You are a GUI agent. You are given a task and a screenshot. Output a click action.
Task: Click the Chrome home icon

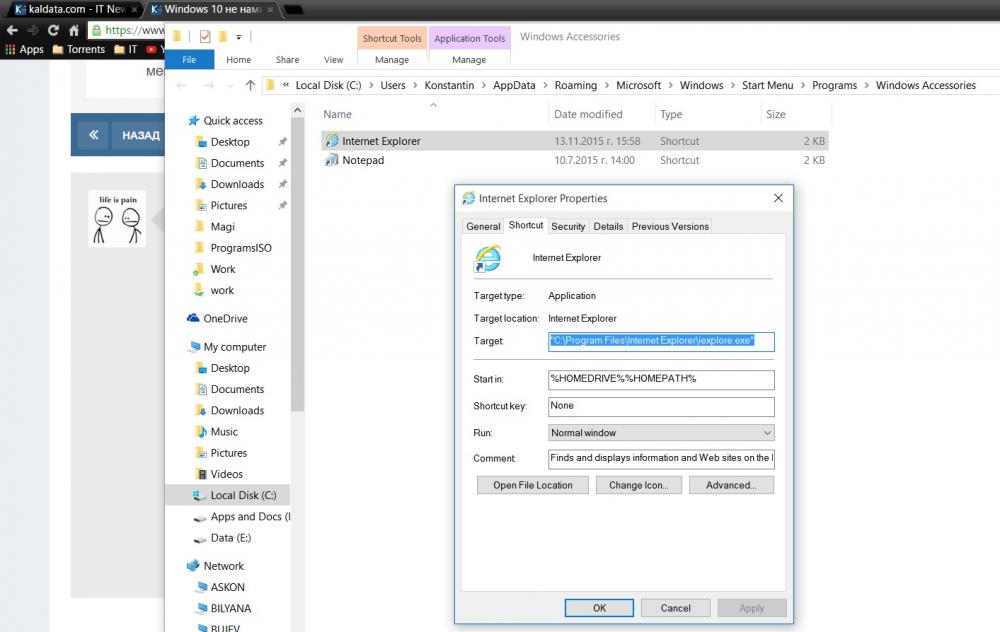74,30
